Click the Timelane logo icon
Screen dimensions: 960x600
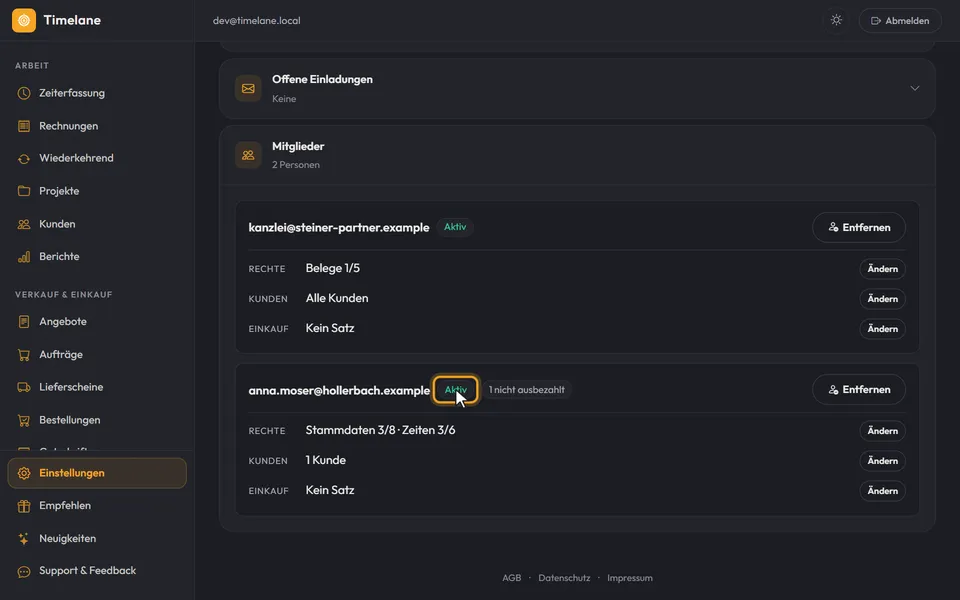click(x=24, y=20)
